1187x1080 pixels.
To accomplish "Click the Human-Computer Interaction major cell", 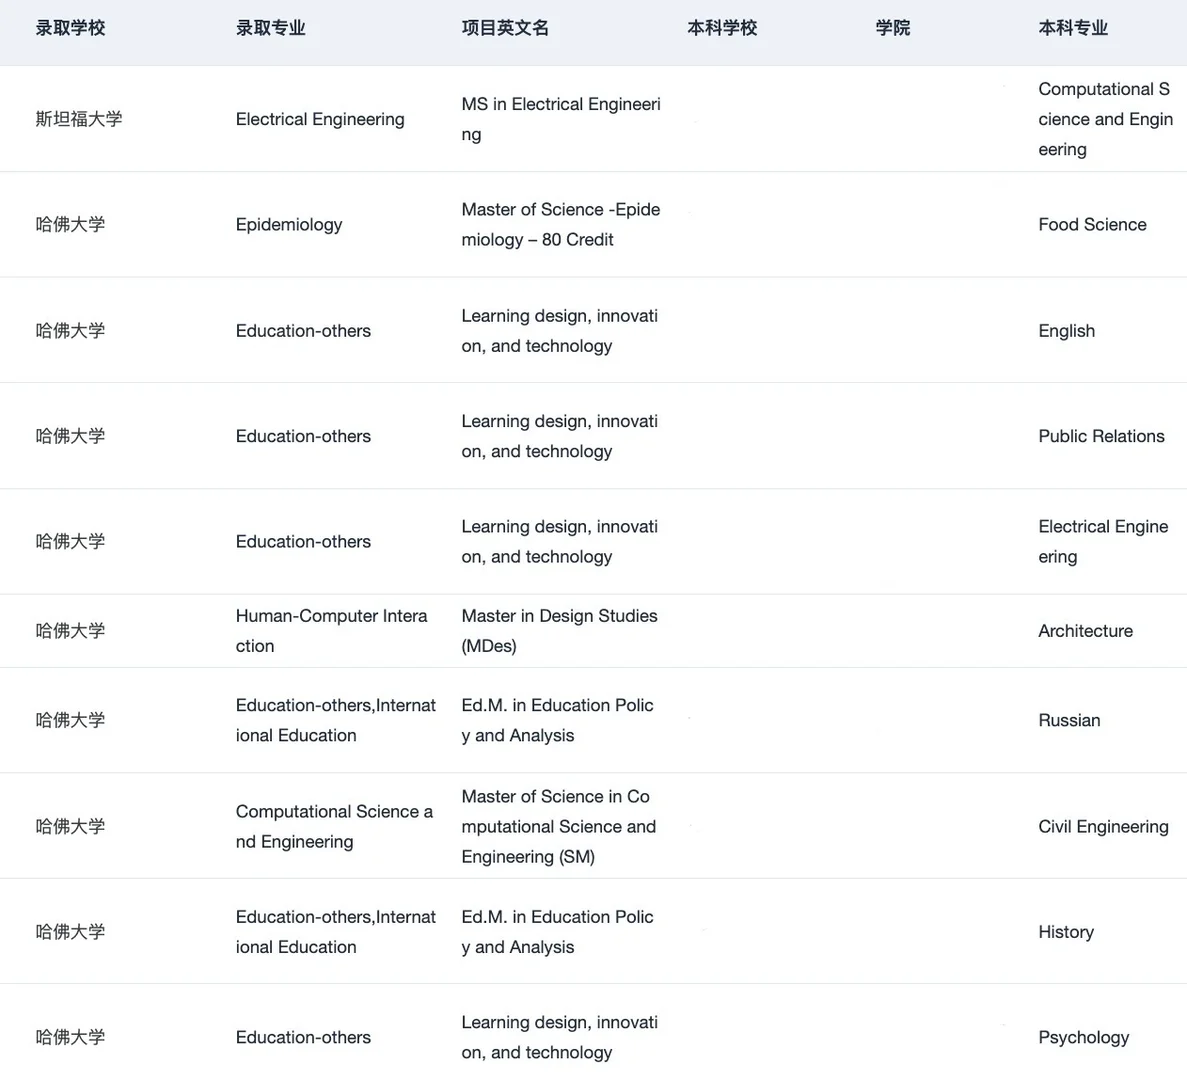I will tap(332, 630).
